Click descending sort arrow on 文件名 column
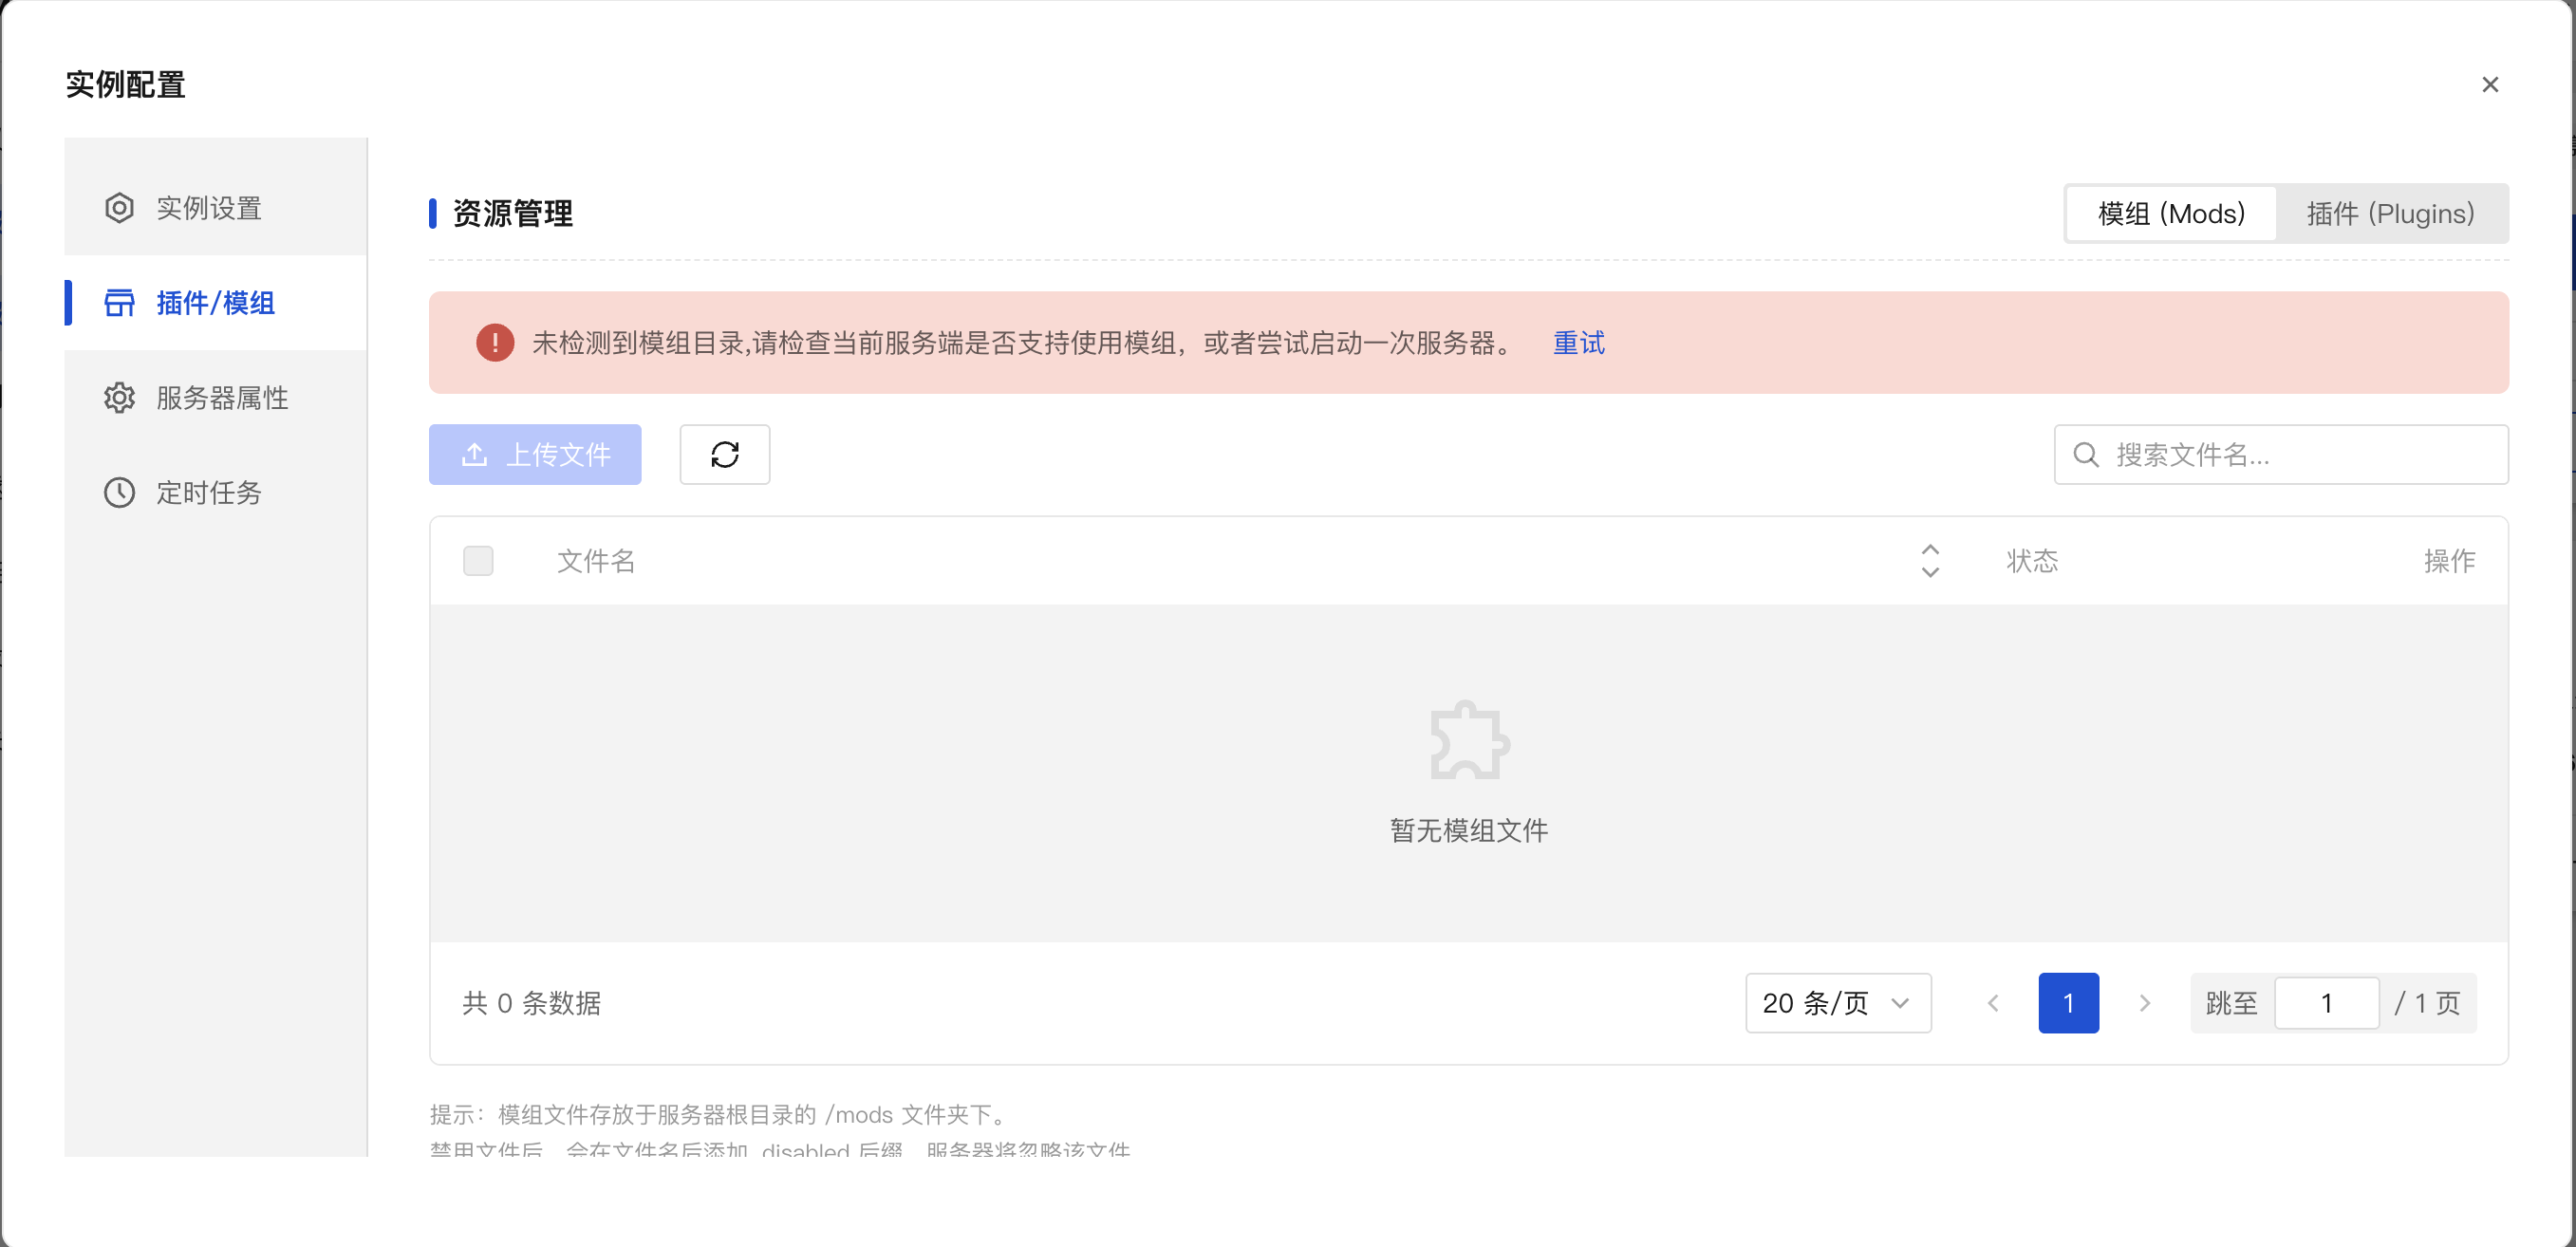Image resolution: width=2576 pixels, height=1247 pixels. pos(1930,573)
